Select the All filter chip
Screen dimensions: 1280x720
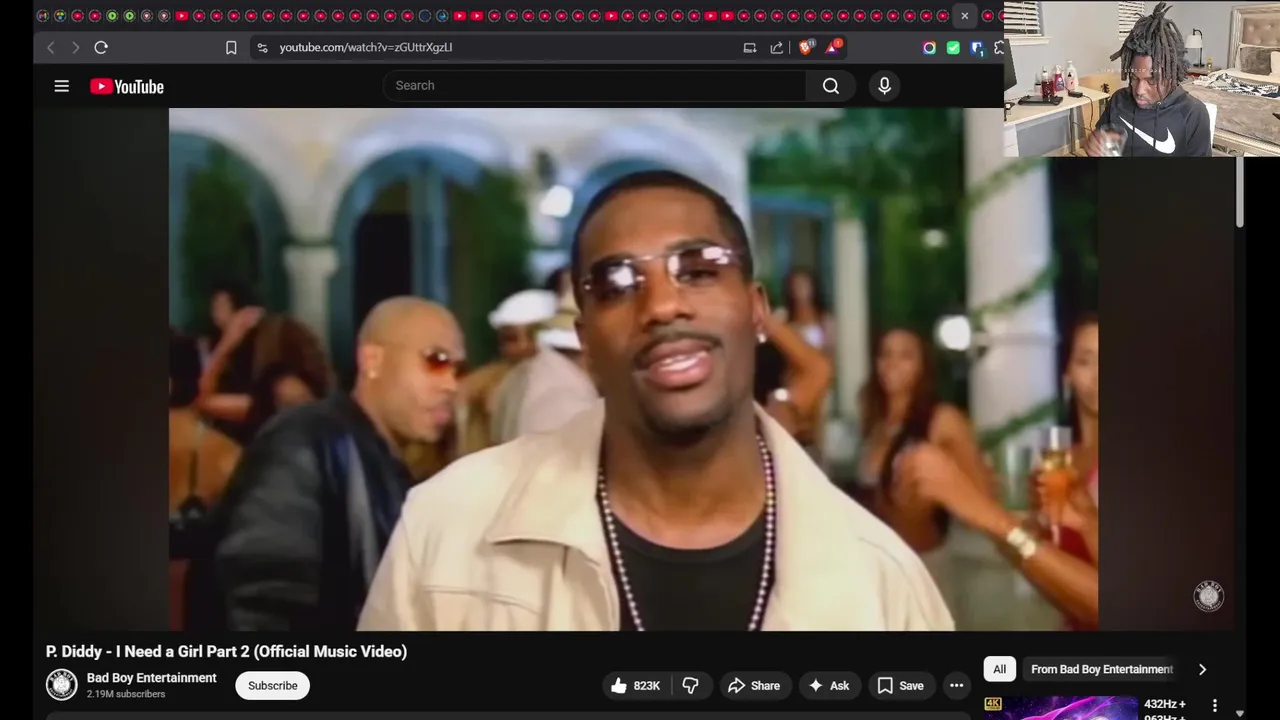(x=999, y=669)
